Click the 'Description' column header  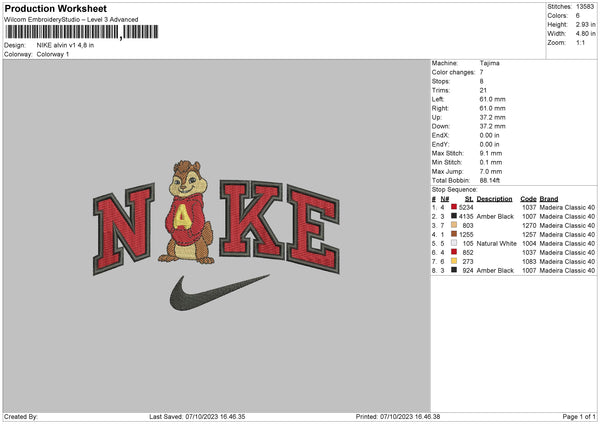coord(494,199)
